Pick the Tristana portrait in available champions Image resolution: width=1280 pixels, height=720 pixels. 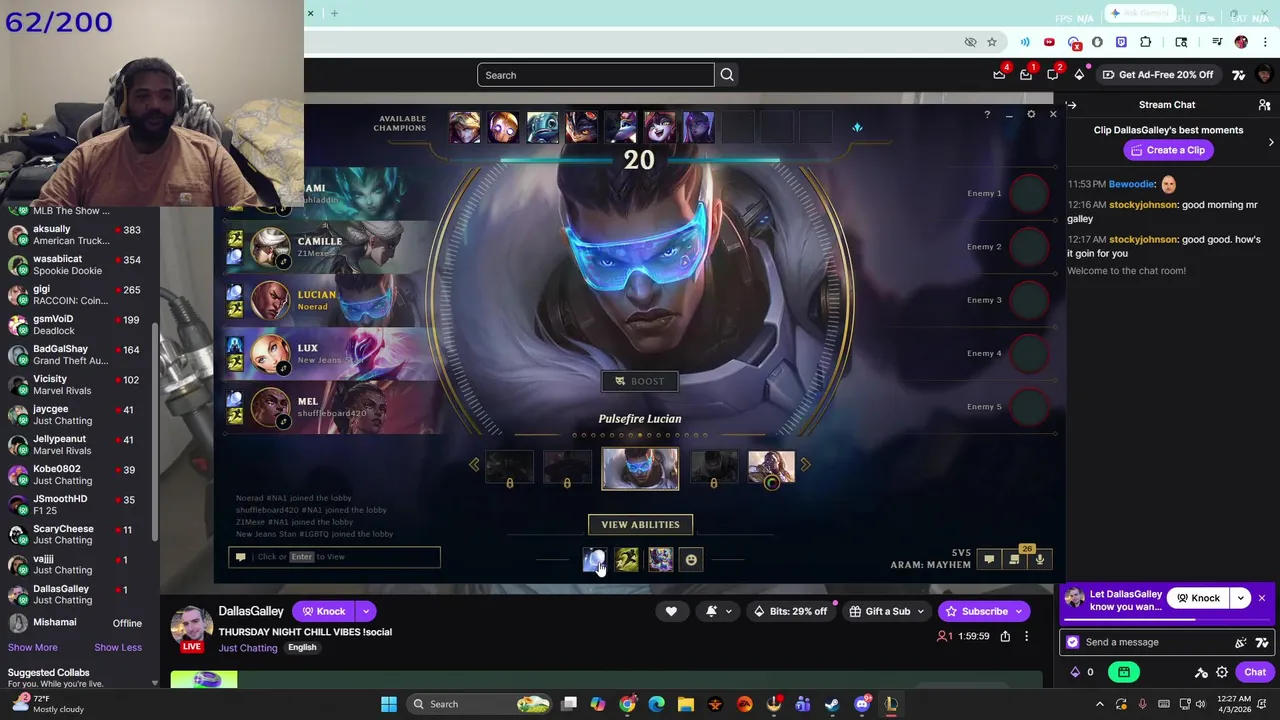coord(620,127)
